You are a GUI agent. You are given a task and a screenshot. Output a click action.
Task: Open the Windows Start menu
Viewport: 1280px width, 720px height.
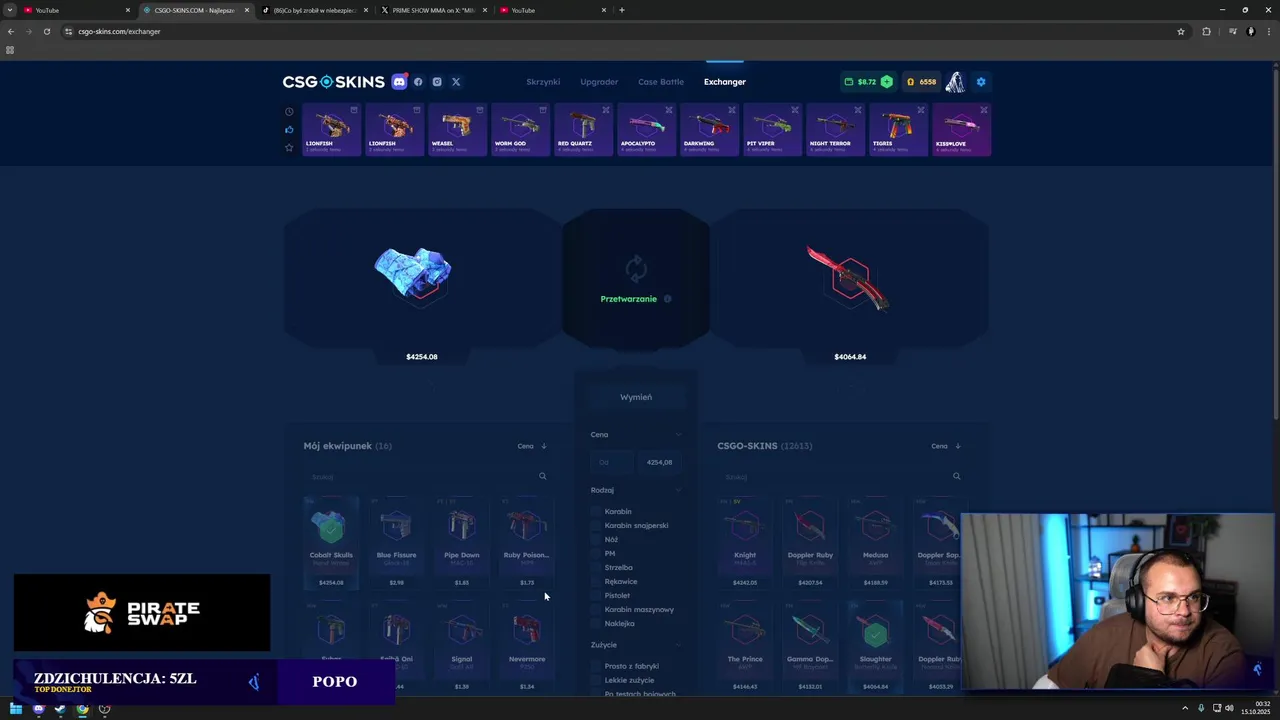pyautogui.click(x=15, y=709)
